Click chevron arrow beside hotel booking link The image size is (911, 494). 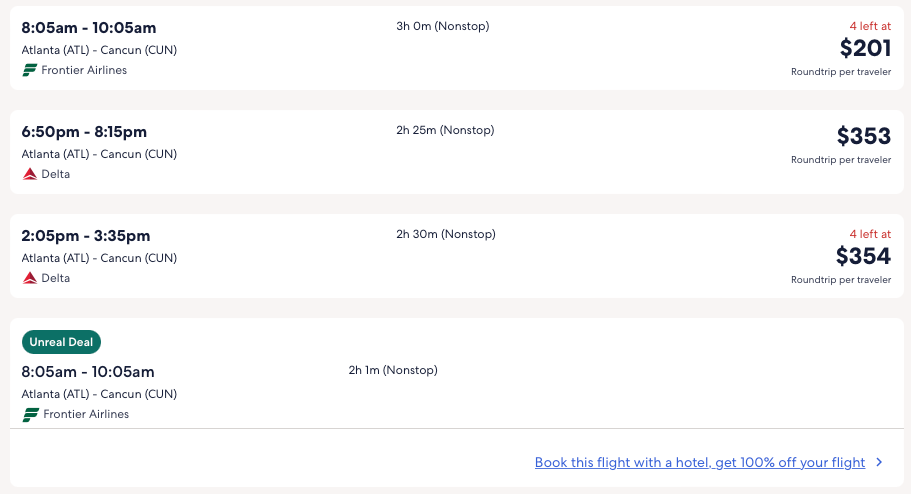point(879,462)
